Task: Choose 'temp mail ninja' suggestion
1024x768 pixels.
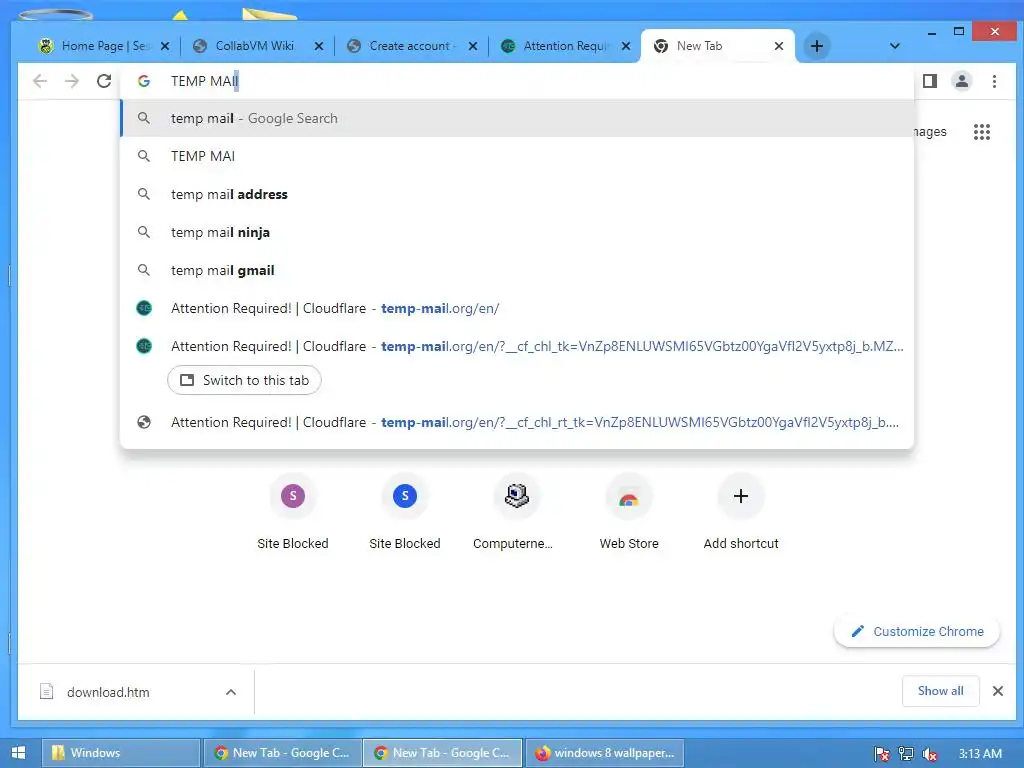Action: [517, 232]
